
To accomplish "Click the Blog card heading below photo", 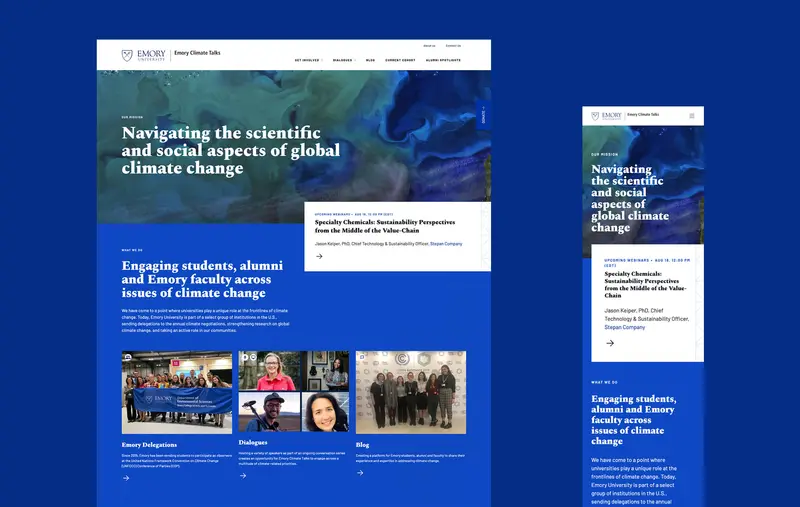I will pyautogui.click(x=362, y=445).
